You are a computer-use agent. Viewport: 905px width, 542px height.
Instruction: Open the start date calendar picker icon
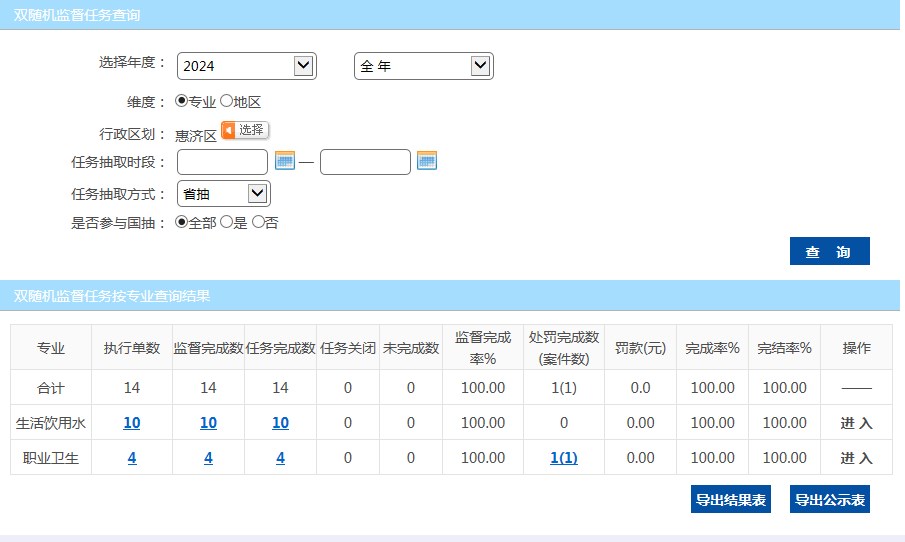285,161
